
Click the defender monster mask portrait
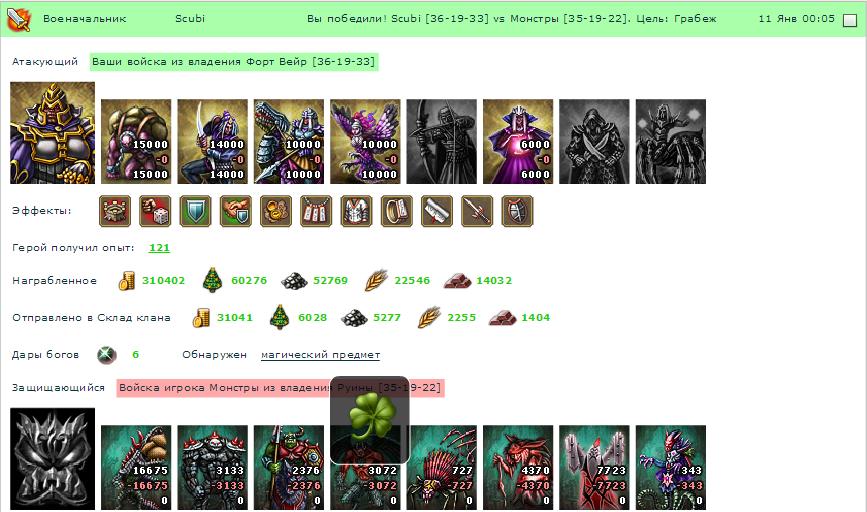[x=53, y=459]
